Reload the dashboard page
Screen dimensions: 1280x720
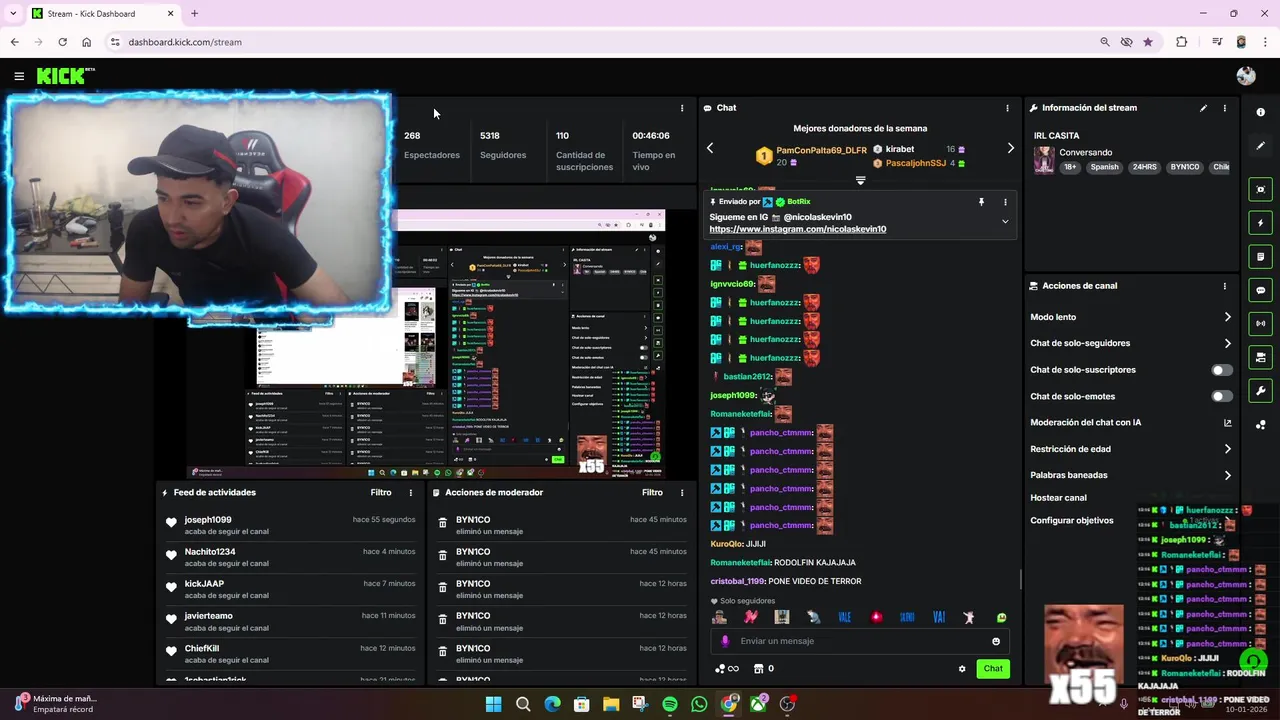click(62, 42)
